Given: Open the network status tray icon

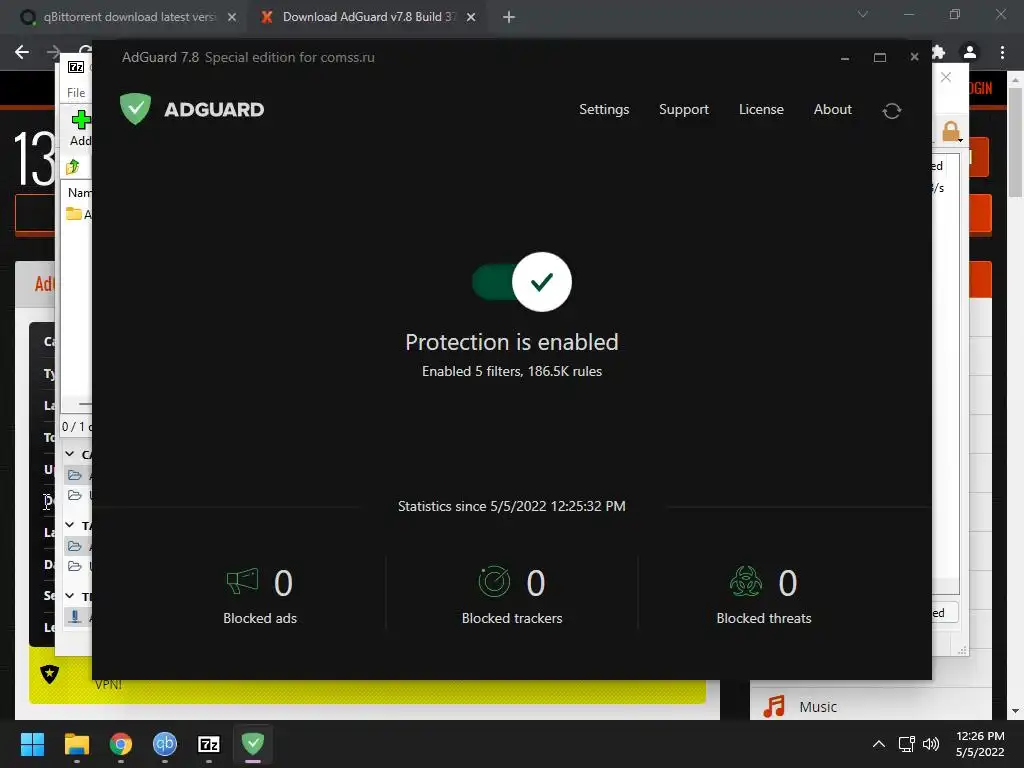Looking at the screenshot, I should tap(906, 744).
